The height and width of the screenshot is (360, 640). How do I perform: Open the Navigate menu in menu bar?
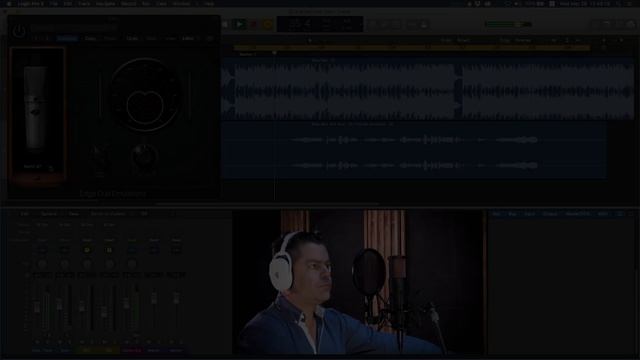[105, 4]
